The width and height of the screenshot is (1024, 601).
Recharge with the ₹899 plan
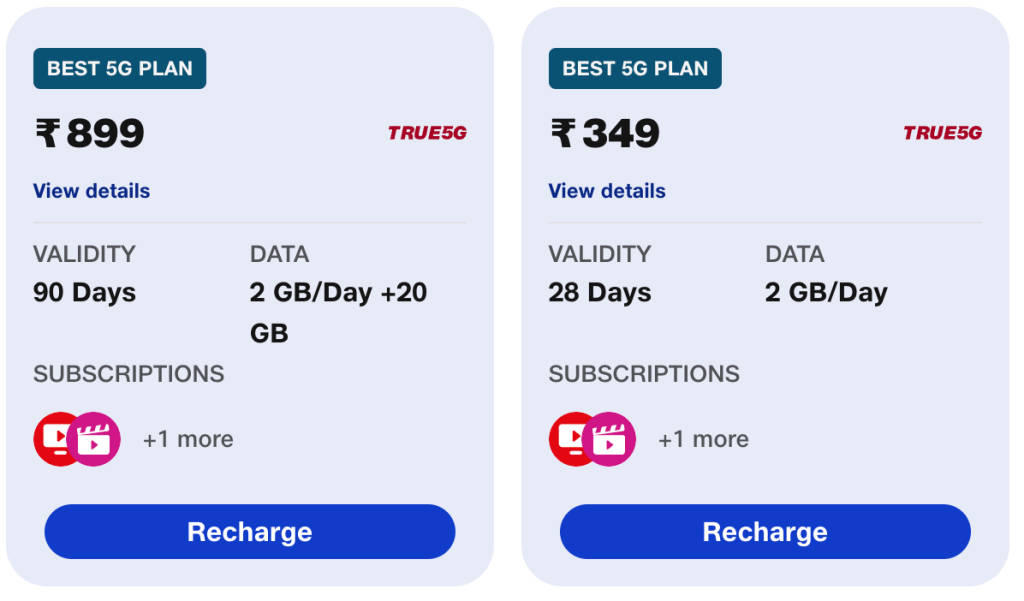coord(250,532)
